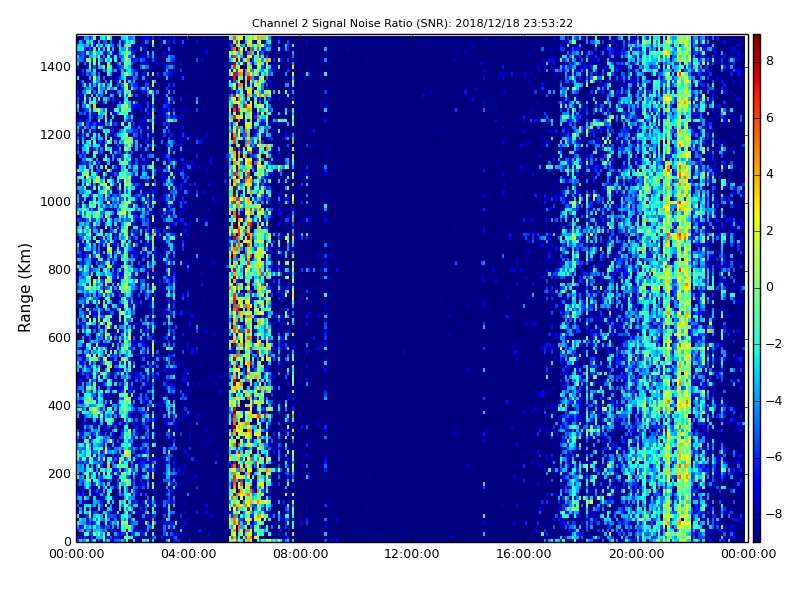Screen dimensions: 800x600
Task: Click the 04:00:00 time tick label
Action: (x=189, y=554)
